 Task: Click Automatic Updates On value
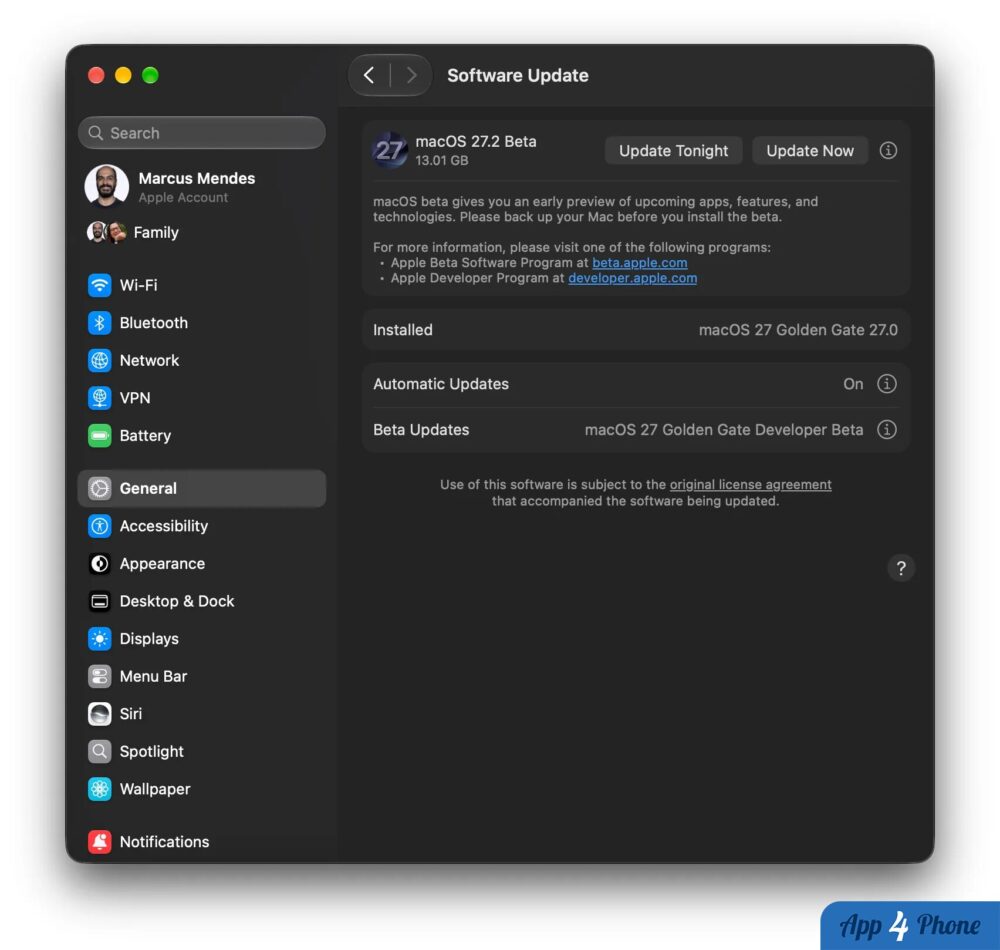pyautogui.click(x=853, y=384)
